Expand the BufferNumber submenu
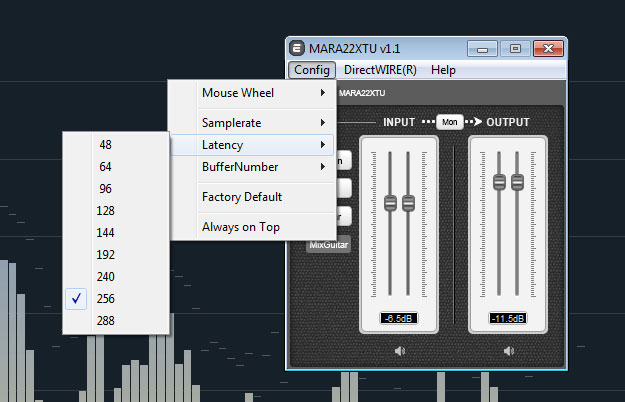 coord(252,167)
